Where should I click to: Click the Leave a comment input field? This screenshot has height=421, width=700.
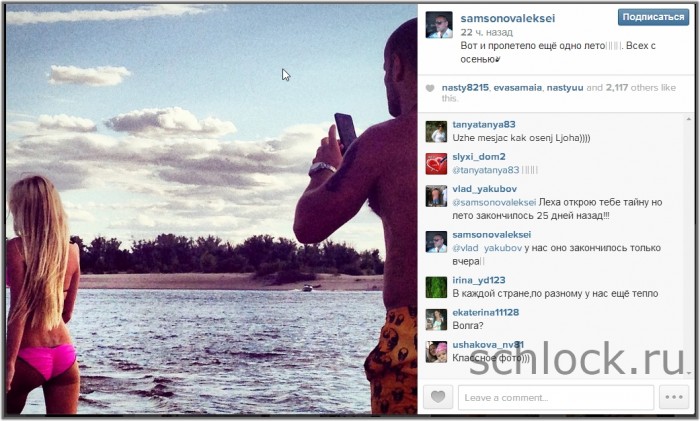click(x=556, y=397)
